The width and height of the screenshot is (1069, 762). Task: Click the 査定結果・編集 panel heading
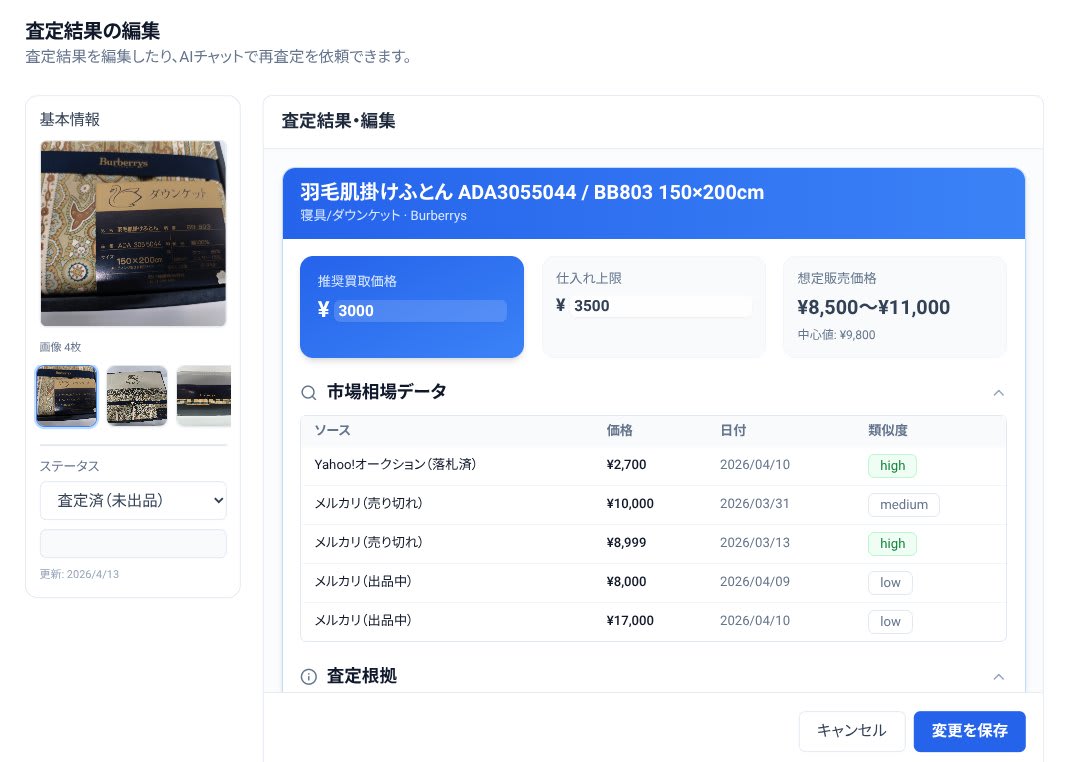[x=339, y=121]
